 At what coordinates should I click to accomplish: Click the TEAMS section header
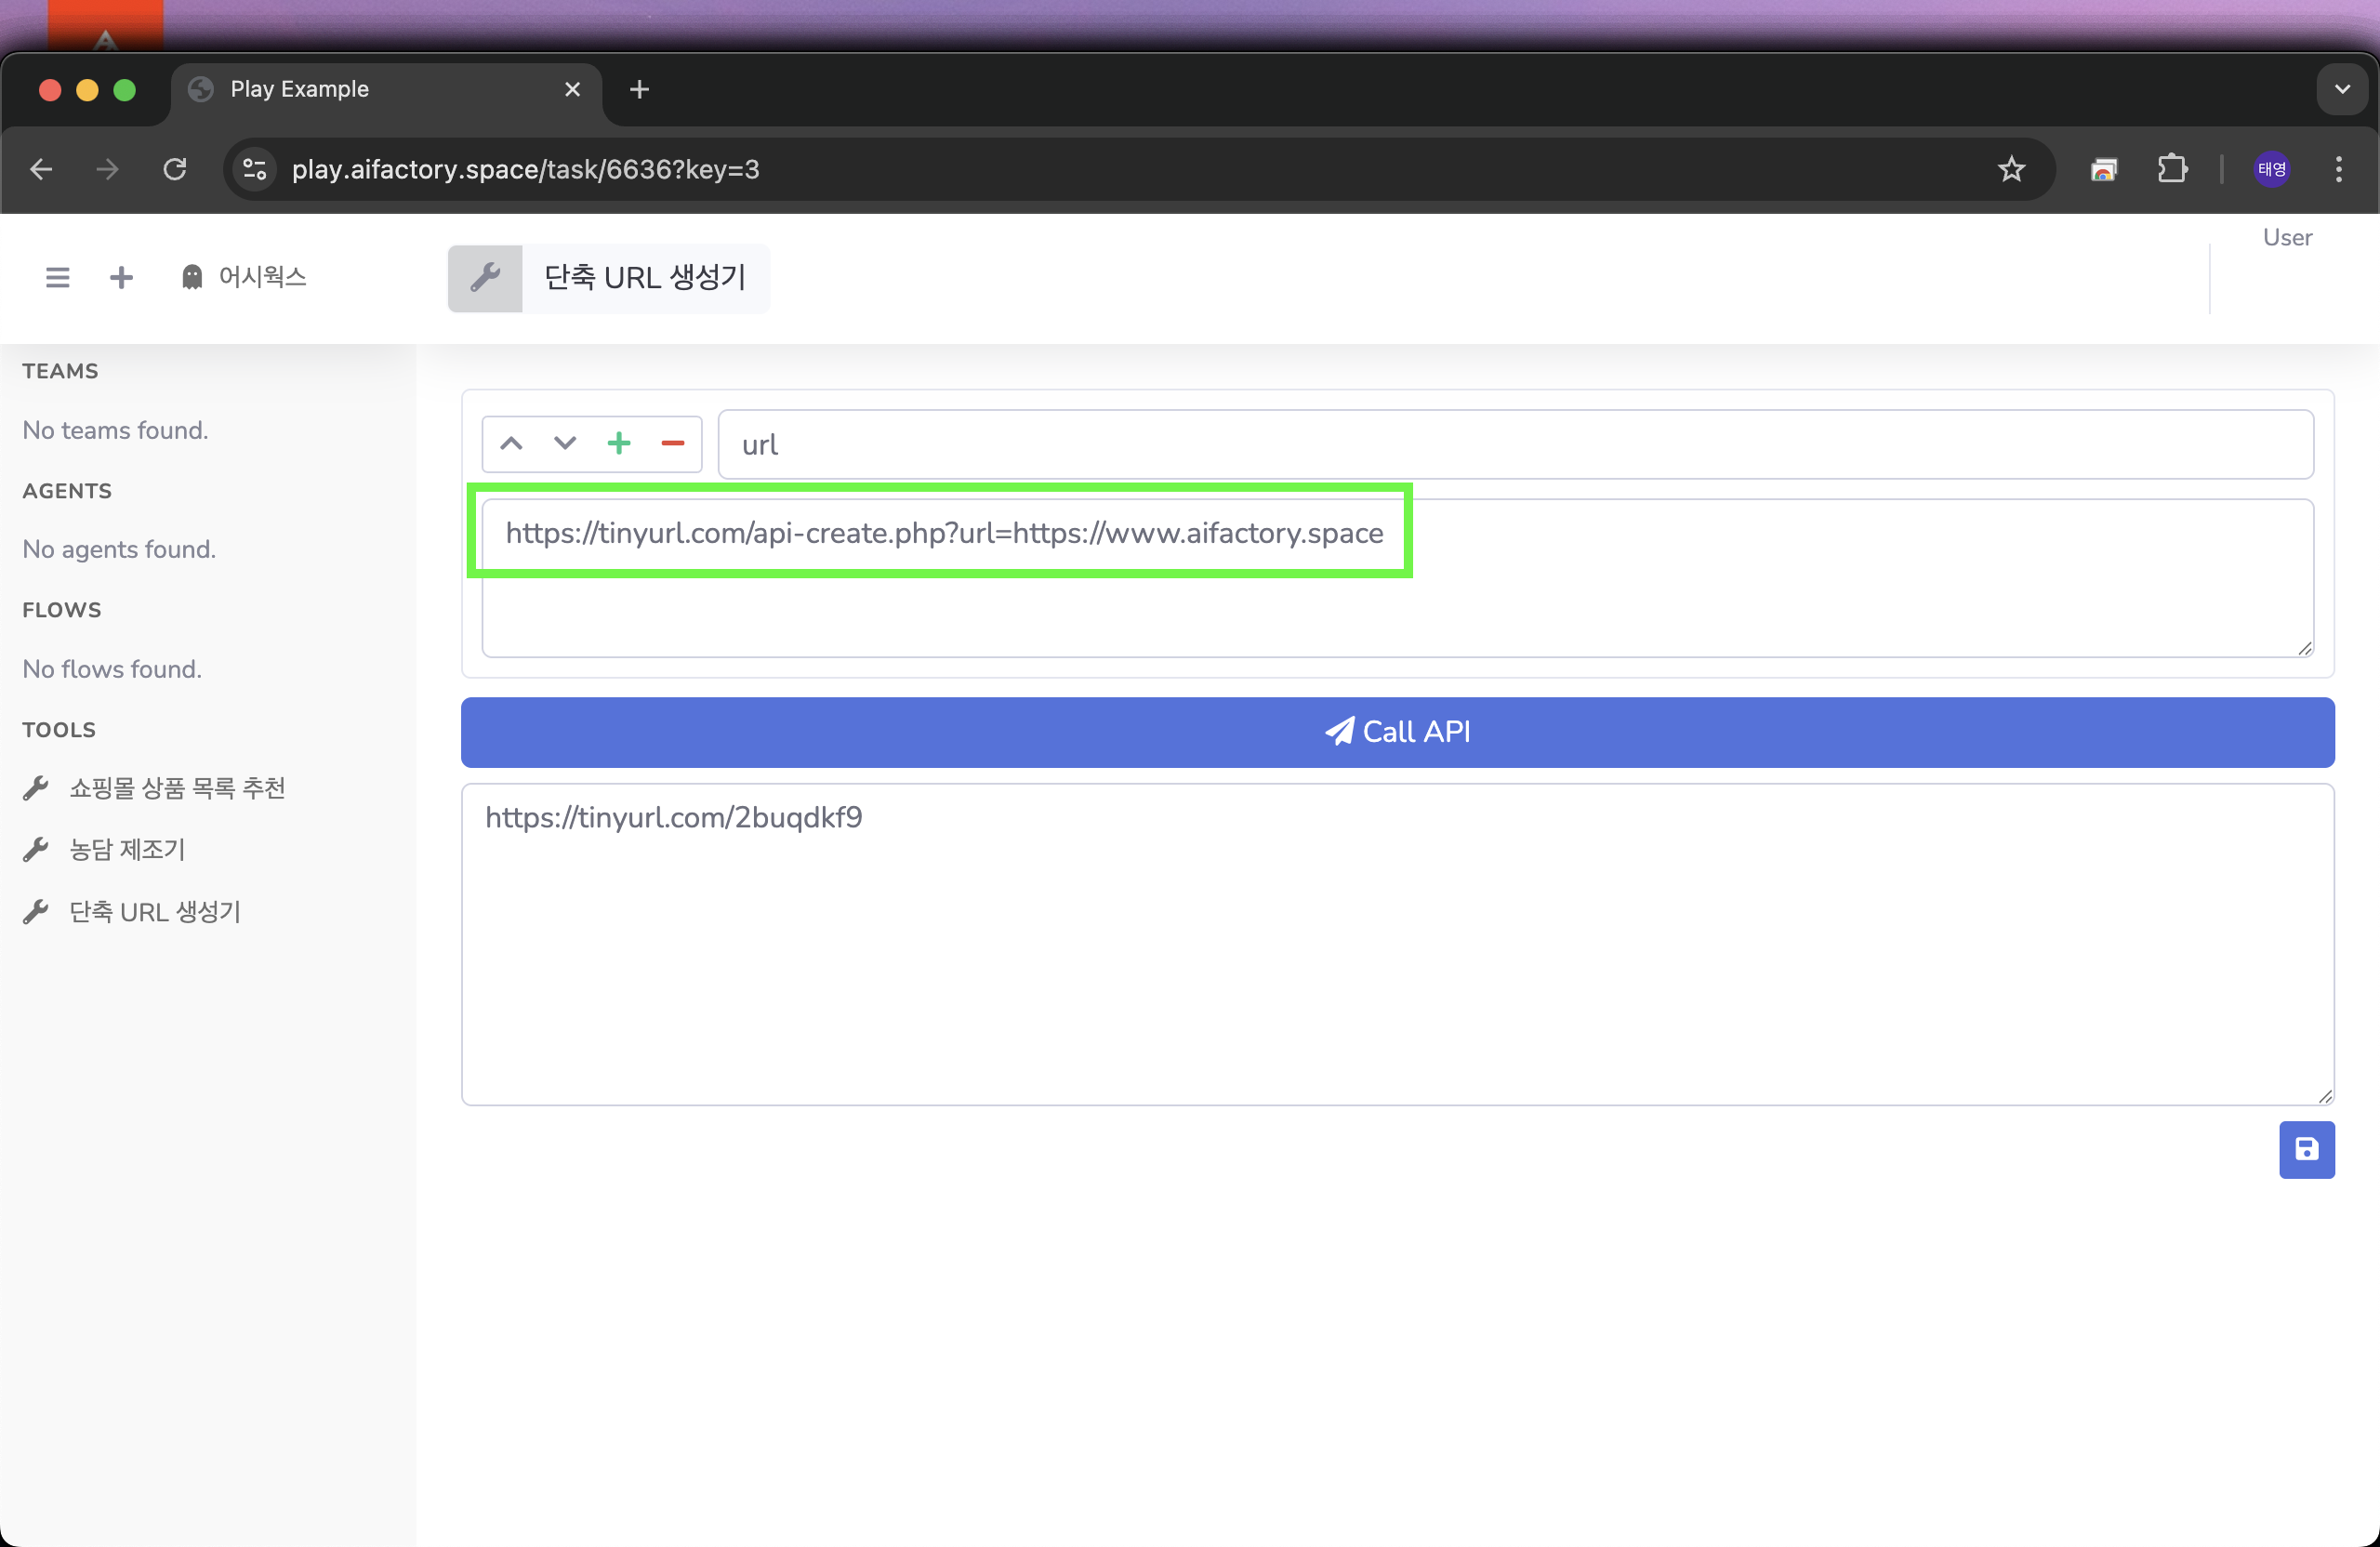pos(60,371)
